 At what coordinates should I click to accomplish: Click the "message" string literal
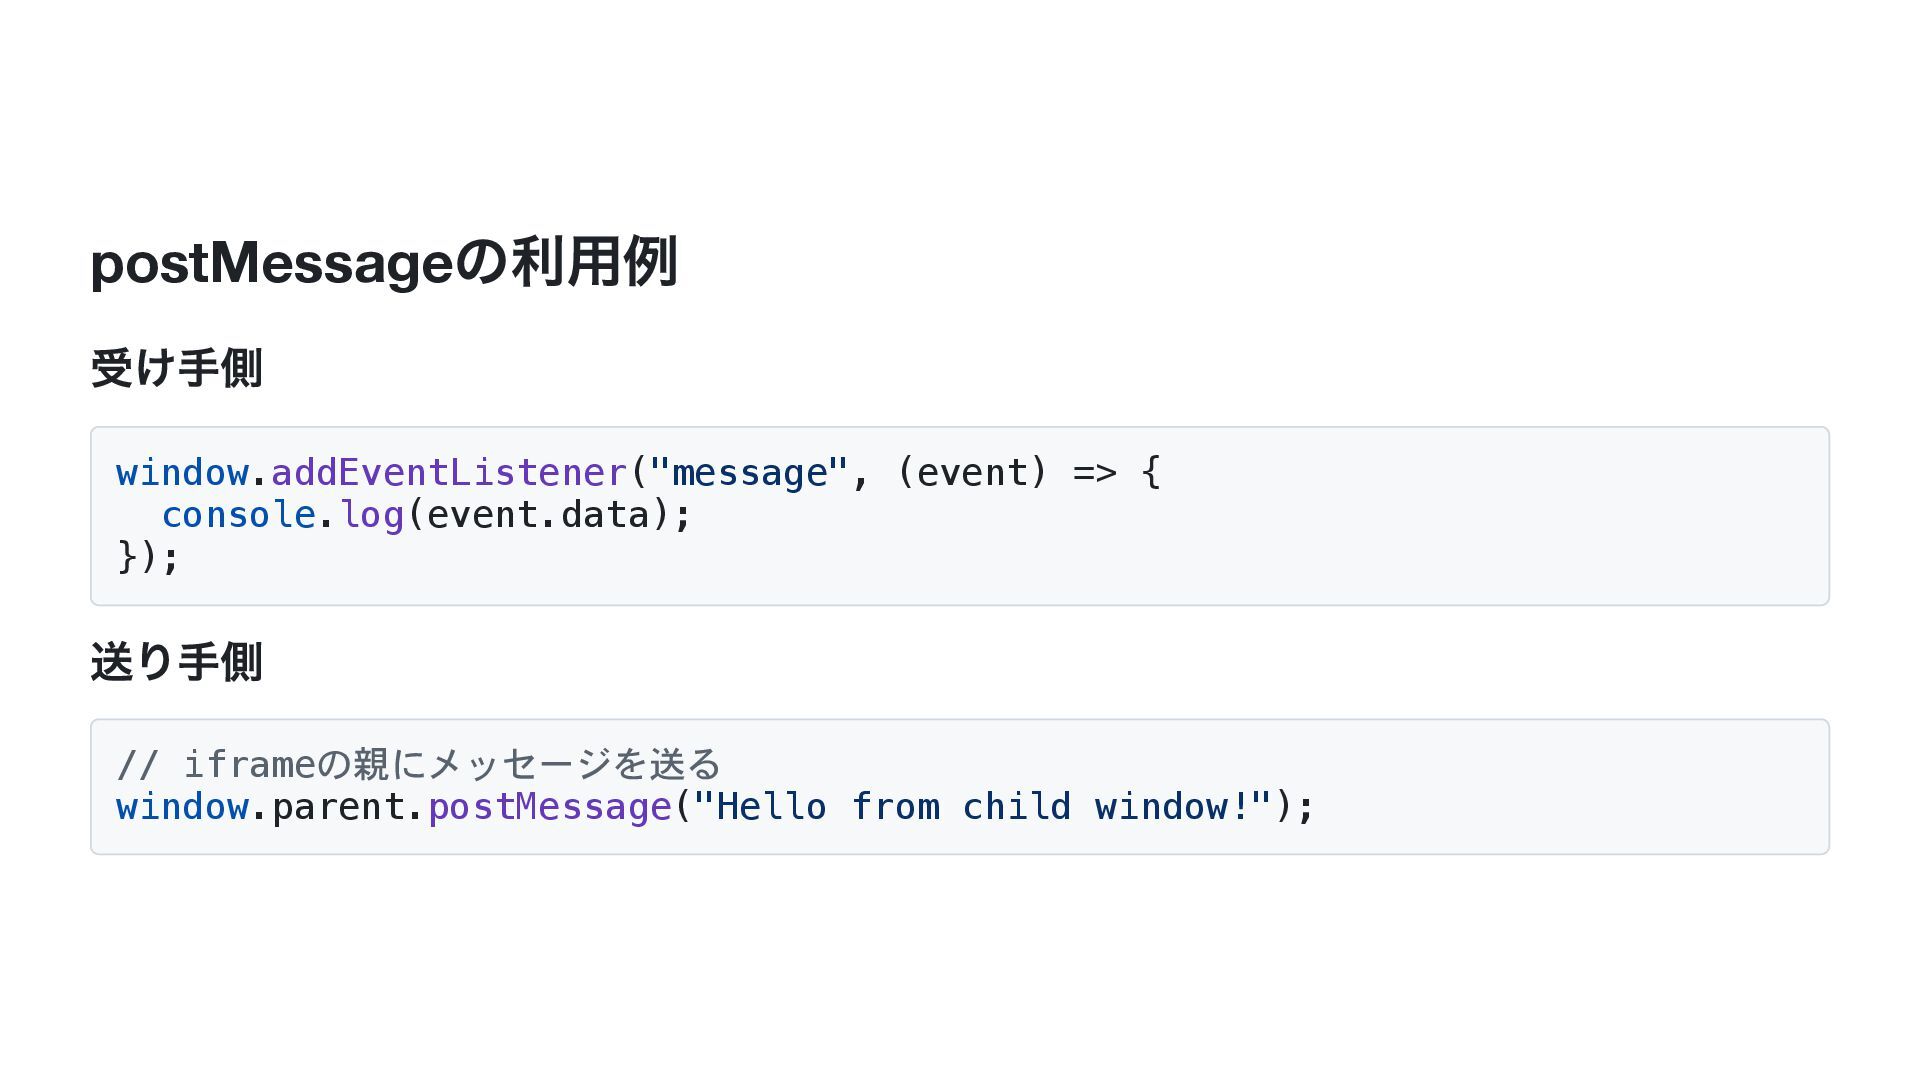pyautogui.click(x=749, y=472)
